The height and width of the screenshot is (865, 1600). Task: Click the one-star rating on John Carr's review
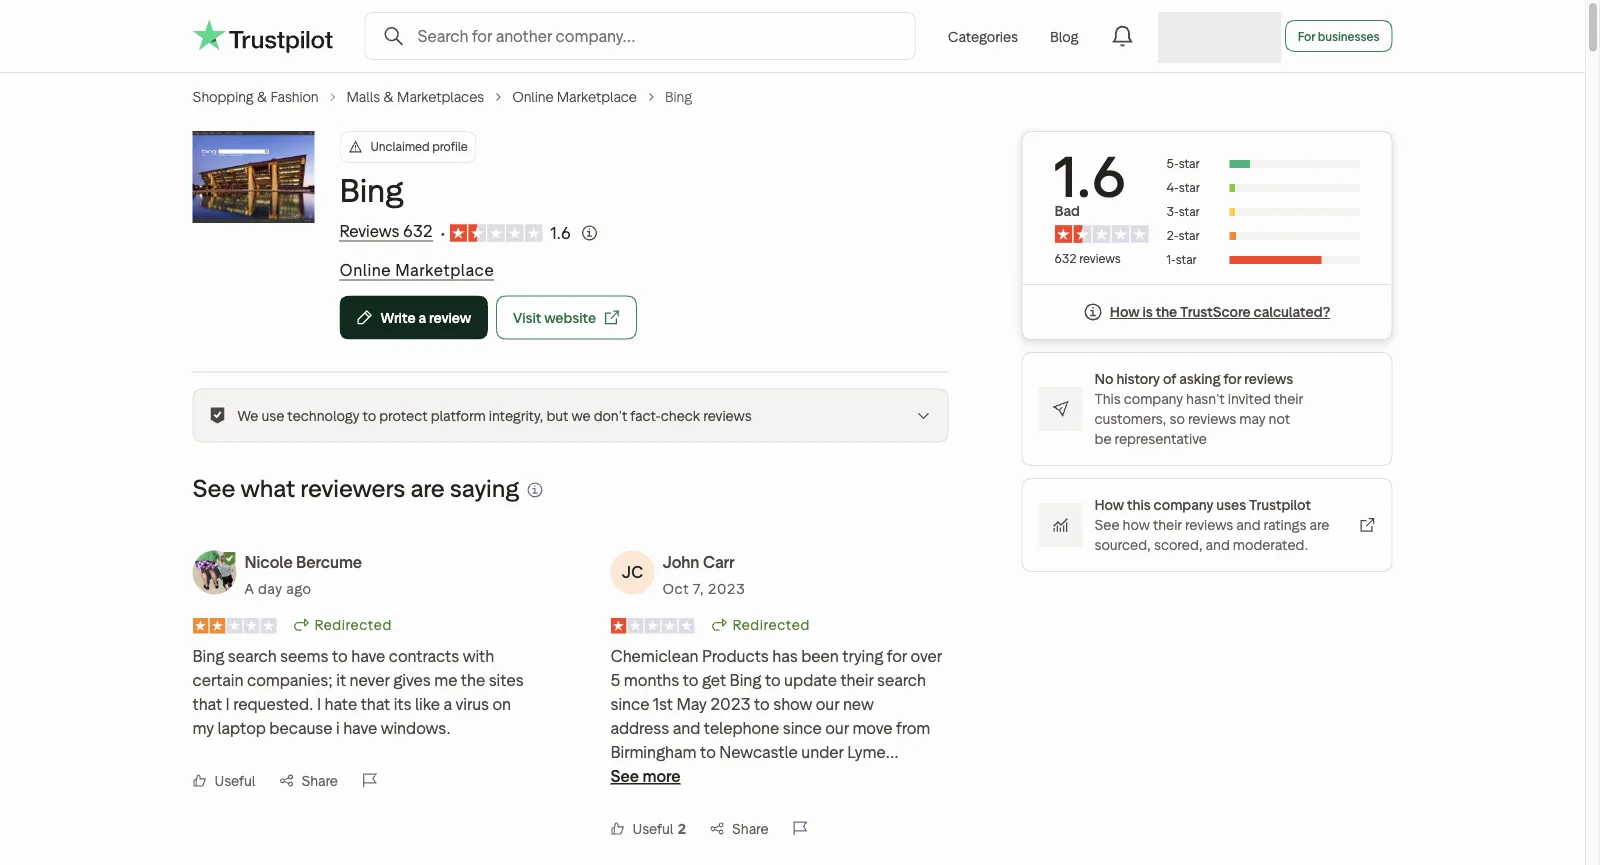click(652, 625)
